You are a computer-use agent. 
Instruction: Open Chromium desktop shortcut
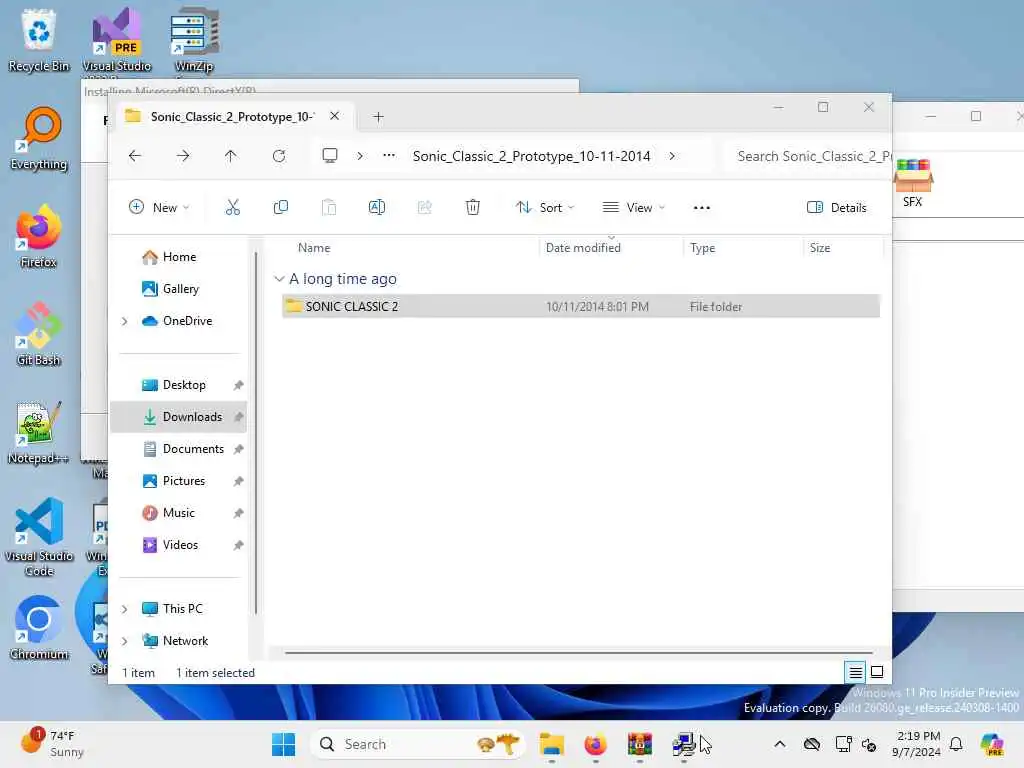click(x=39, y=628)
